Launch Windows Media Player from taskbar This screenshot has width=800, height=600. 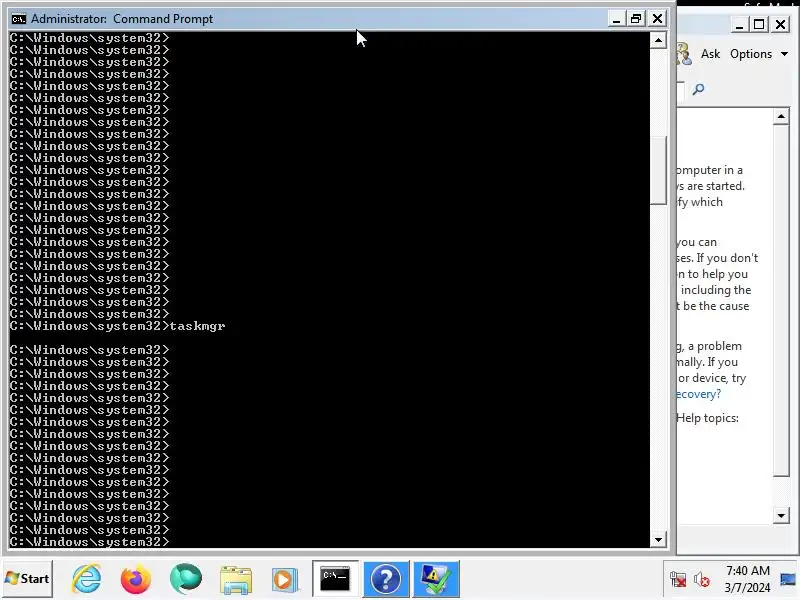coord(284,580)
